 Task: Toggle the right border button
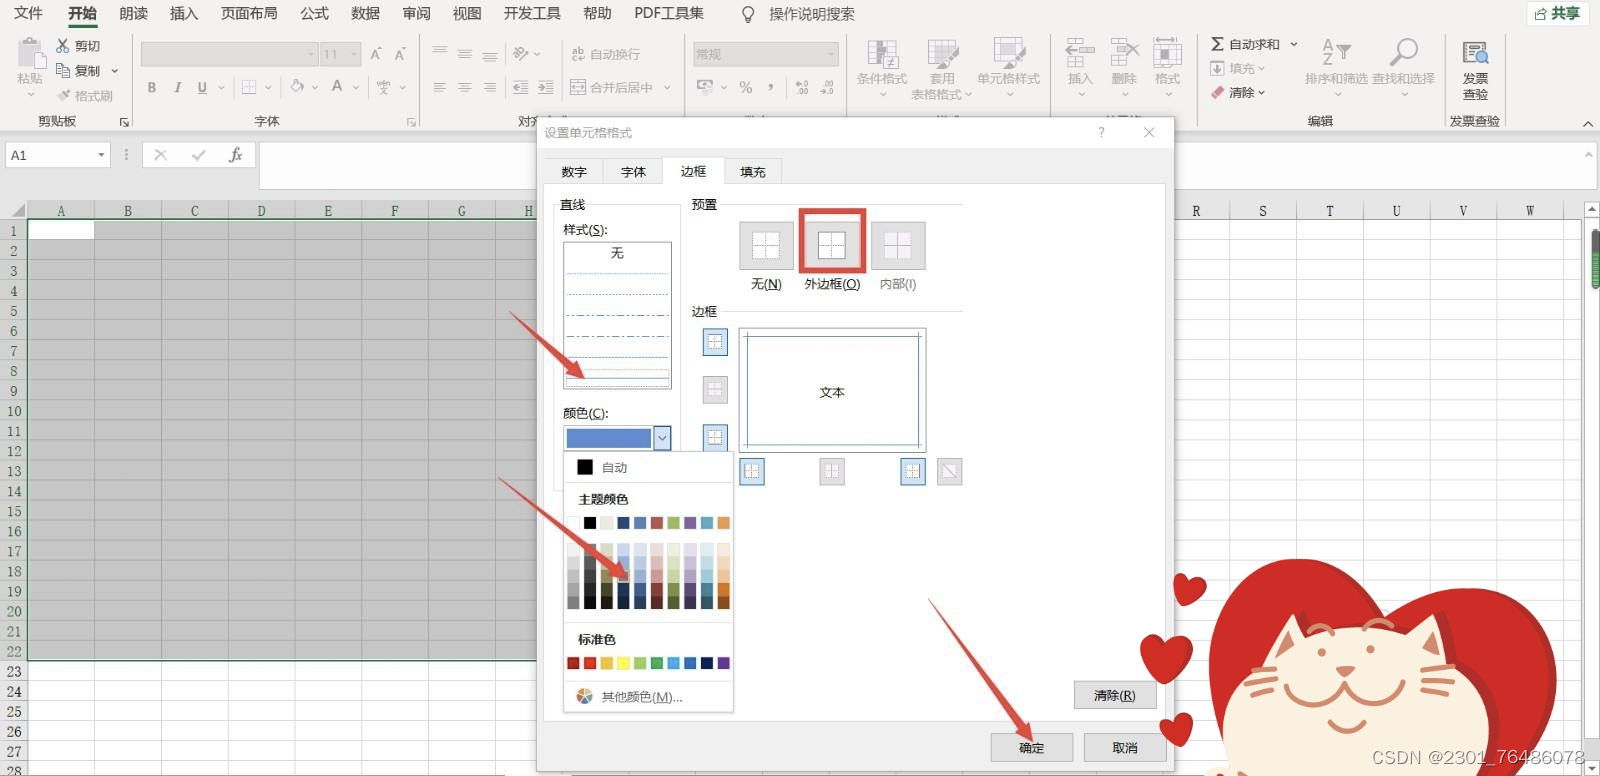click(x=913, y=471)
